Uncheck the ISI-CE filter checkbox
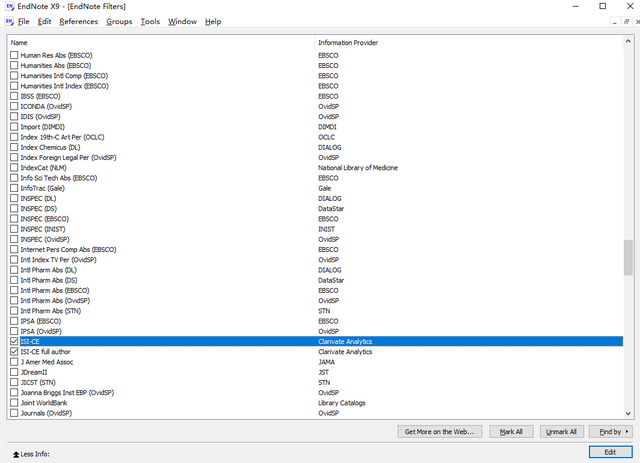Viewport: 640px width, 463px height. tap(14, 341)
